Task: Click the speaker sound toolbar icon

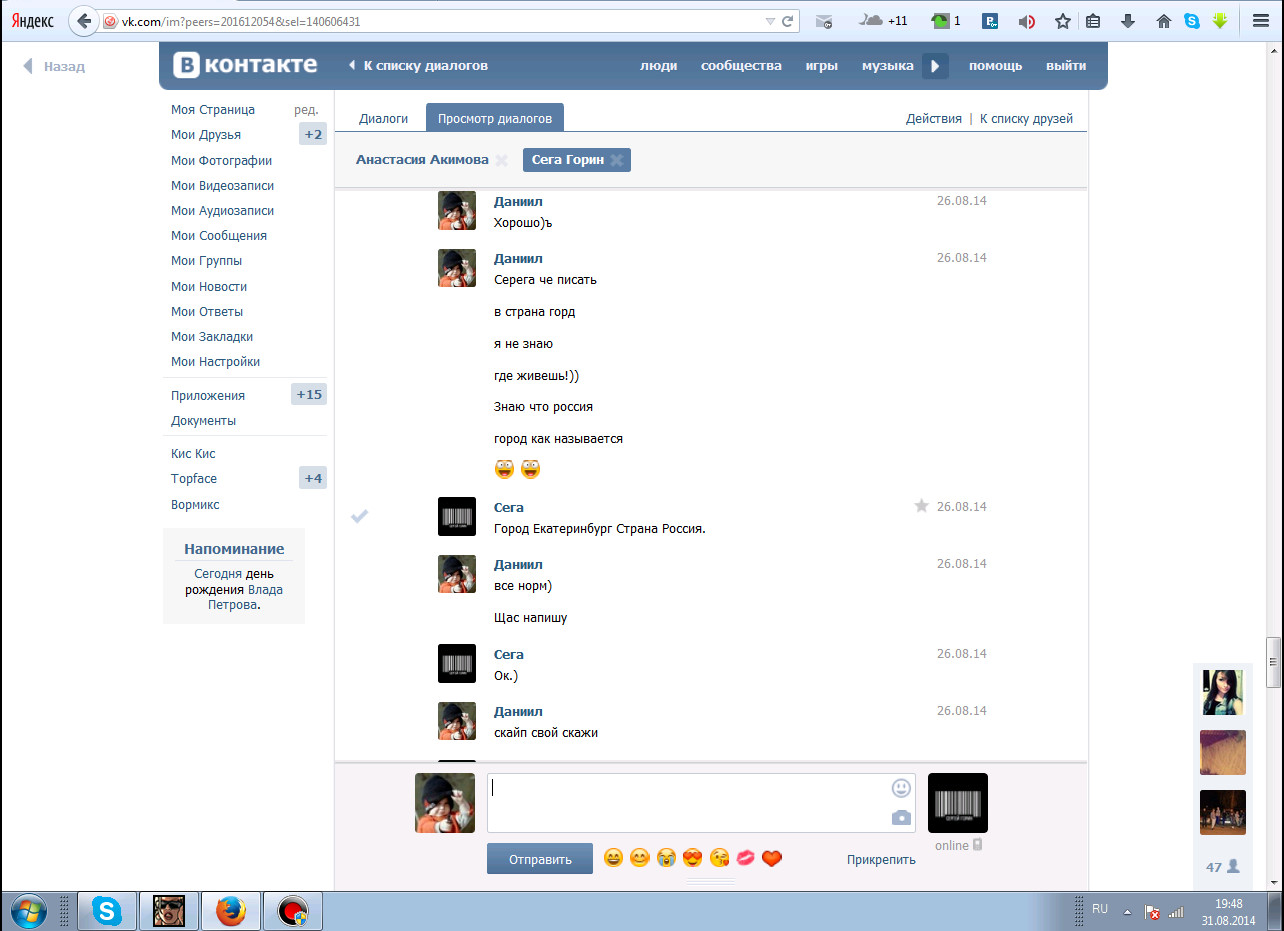Action: tap(1027, 21)
